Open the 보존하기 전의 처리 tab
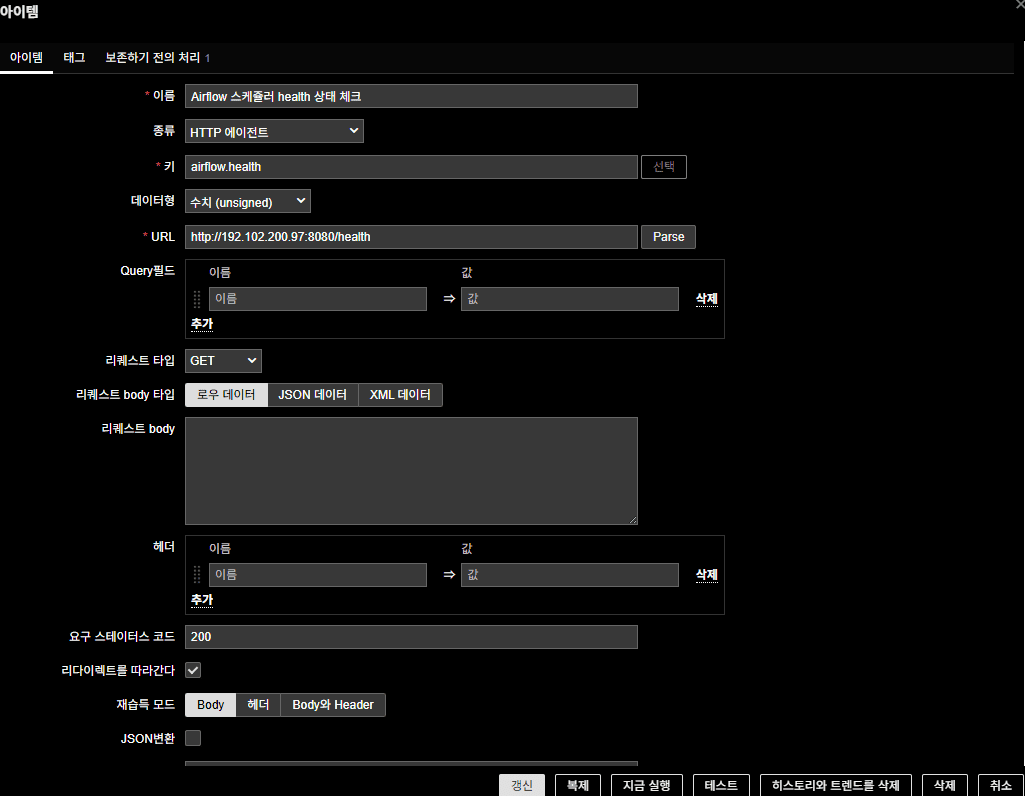 click(157, 58)
